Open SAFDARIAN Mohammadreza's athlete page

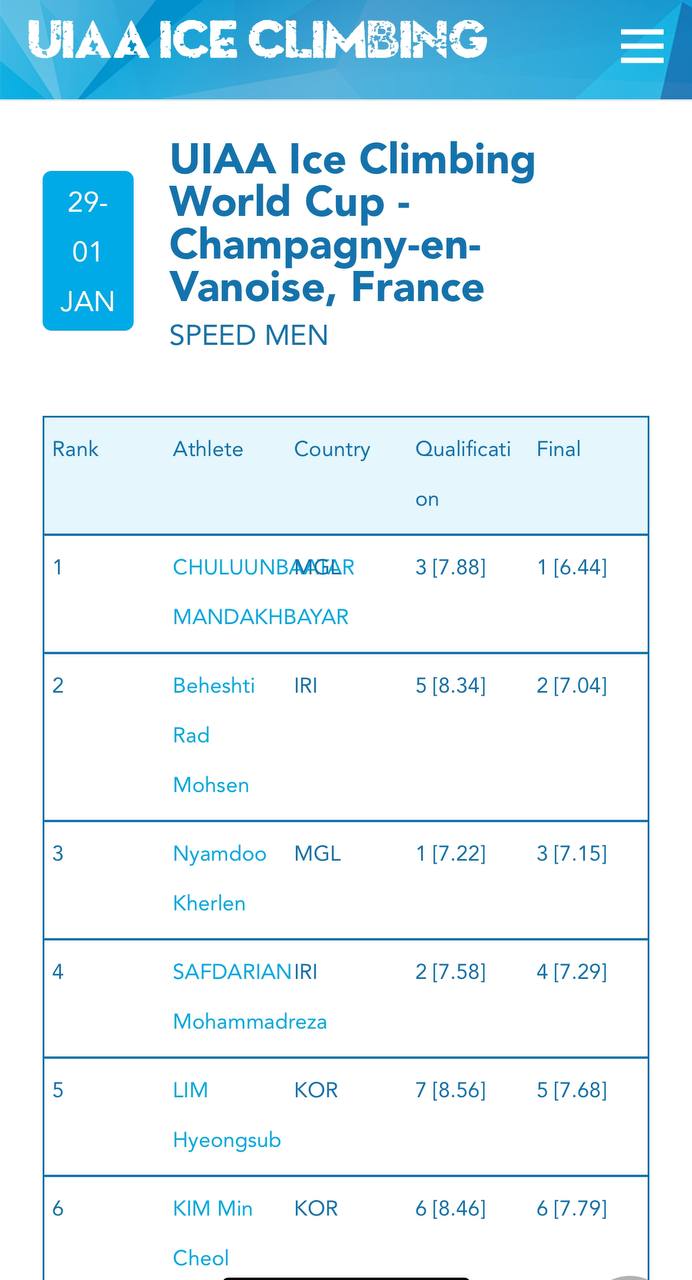249,996
